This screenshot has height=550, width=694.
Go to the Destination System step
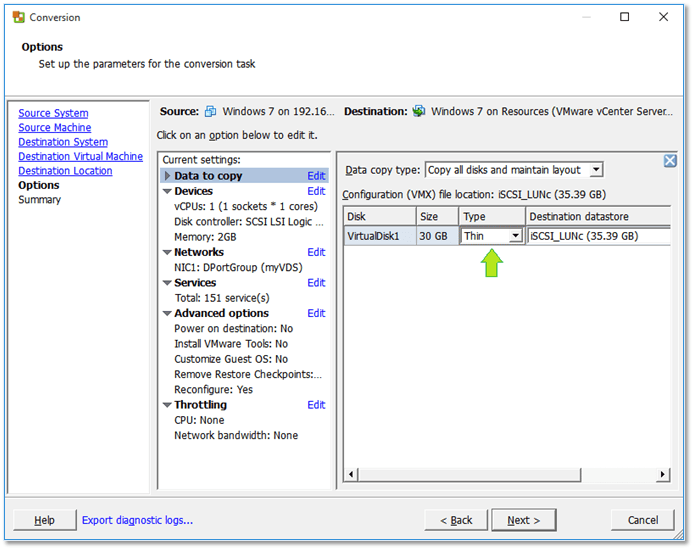(x=63, y=142)
